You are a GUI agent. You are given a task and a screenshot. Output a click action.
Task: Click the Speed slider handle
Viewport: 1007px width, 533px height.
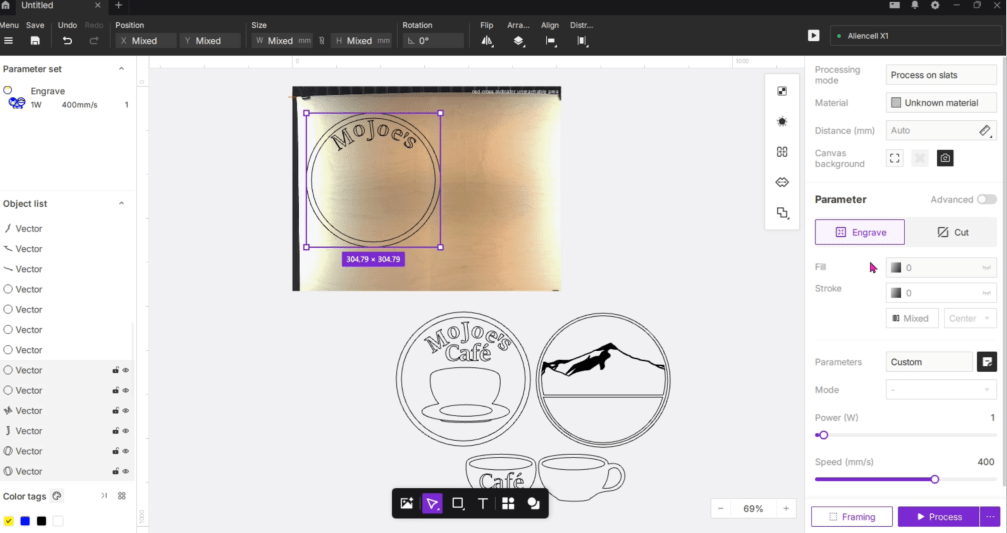point(935,479)
